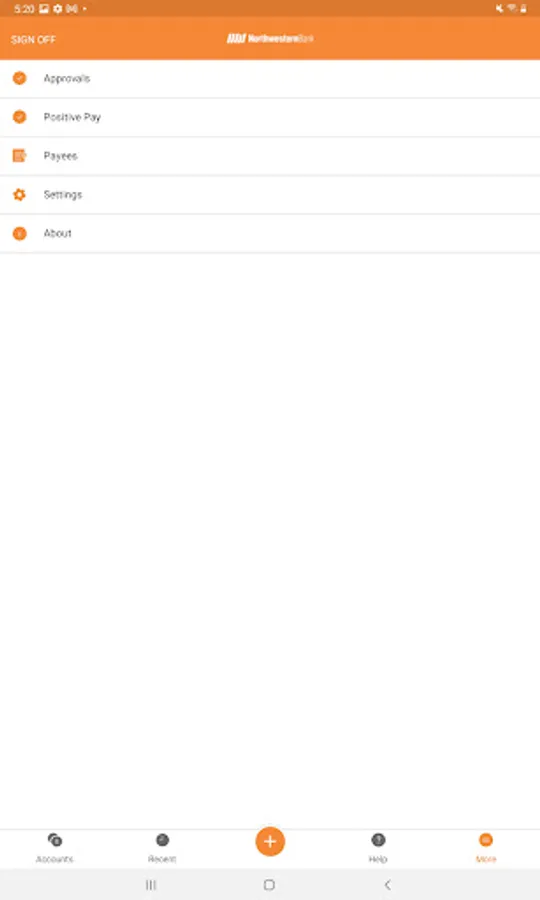This screenshot has width=540, height=900.
Task: Open the Positive Pay menu entry
Action: click(x=270, y=118)
